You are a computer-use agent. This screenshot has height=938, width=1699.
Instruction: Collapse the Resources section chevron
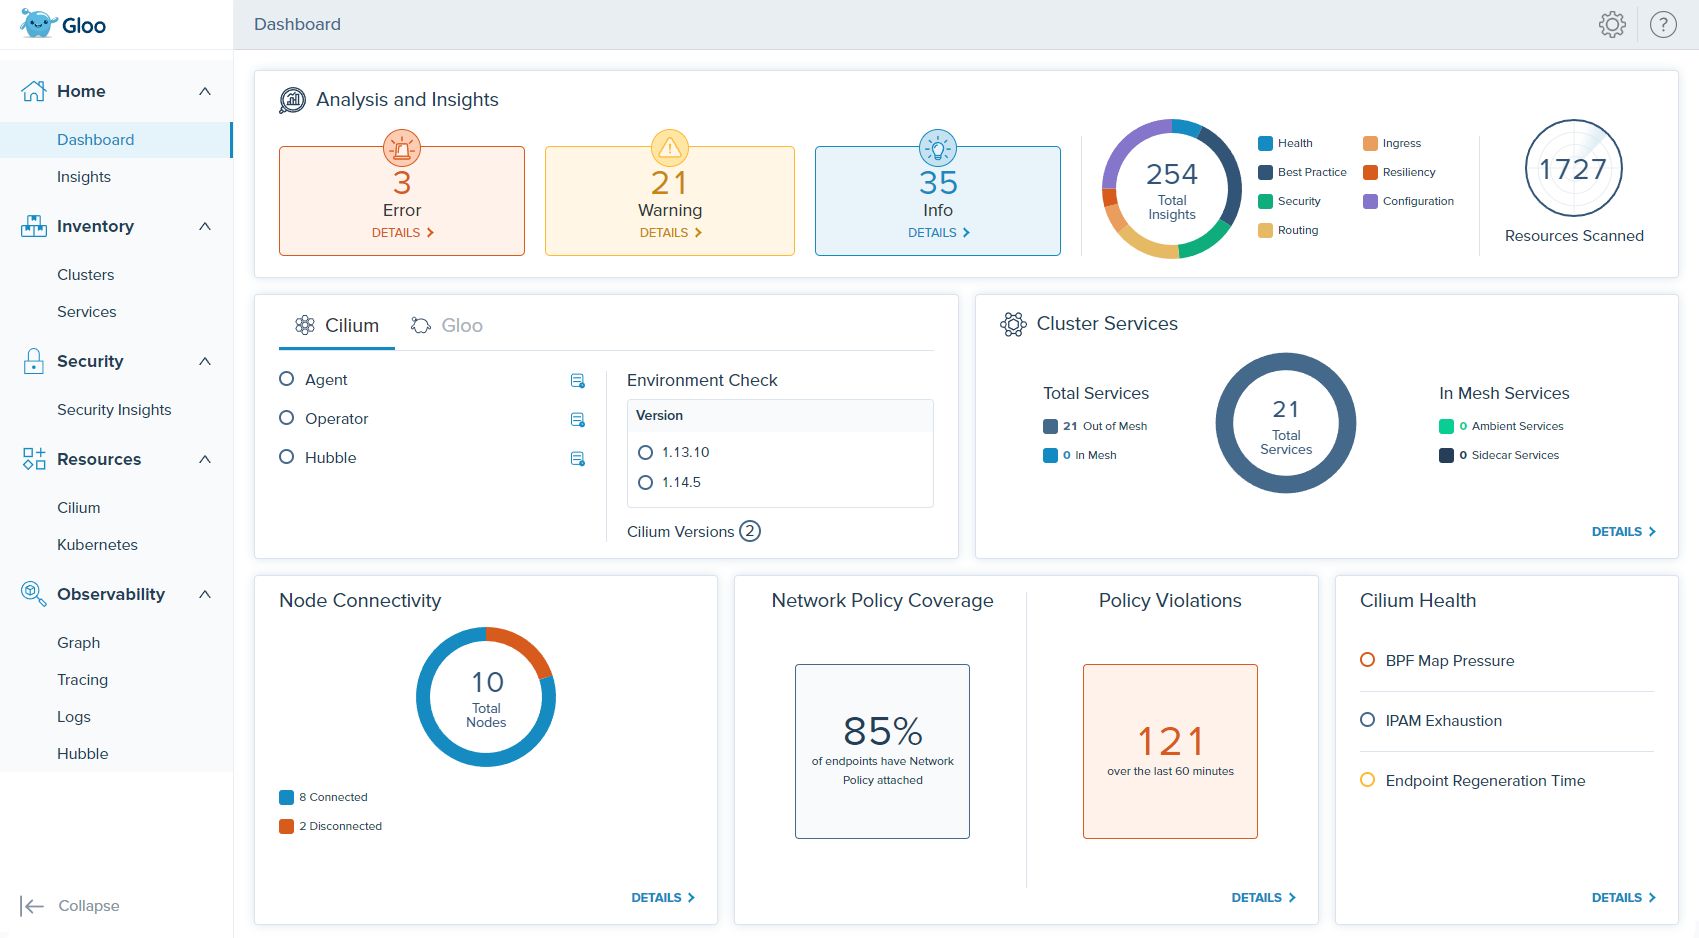click(205, 459)
